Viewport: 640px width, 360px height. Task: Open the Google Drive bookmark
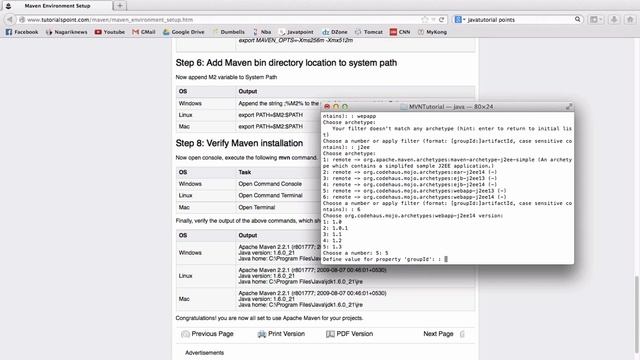tap(184, 32)
